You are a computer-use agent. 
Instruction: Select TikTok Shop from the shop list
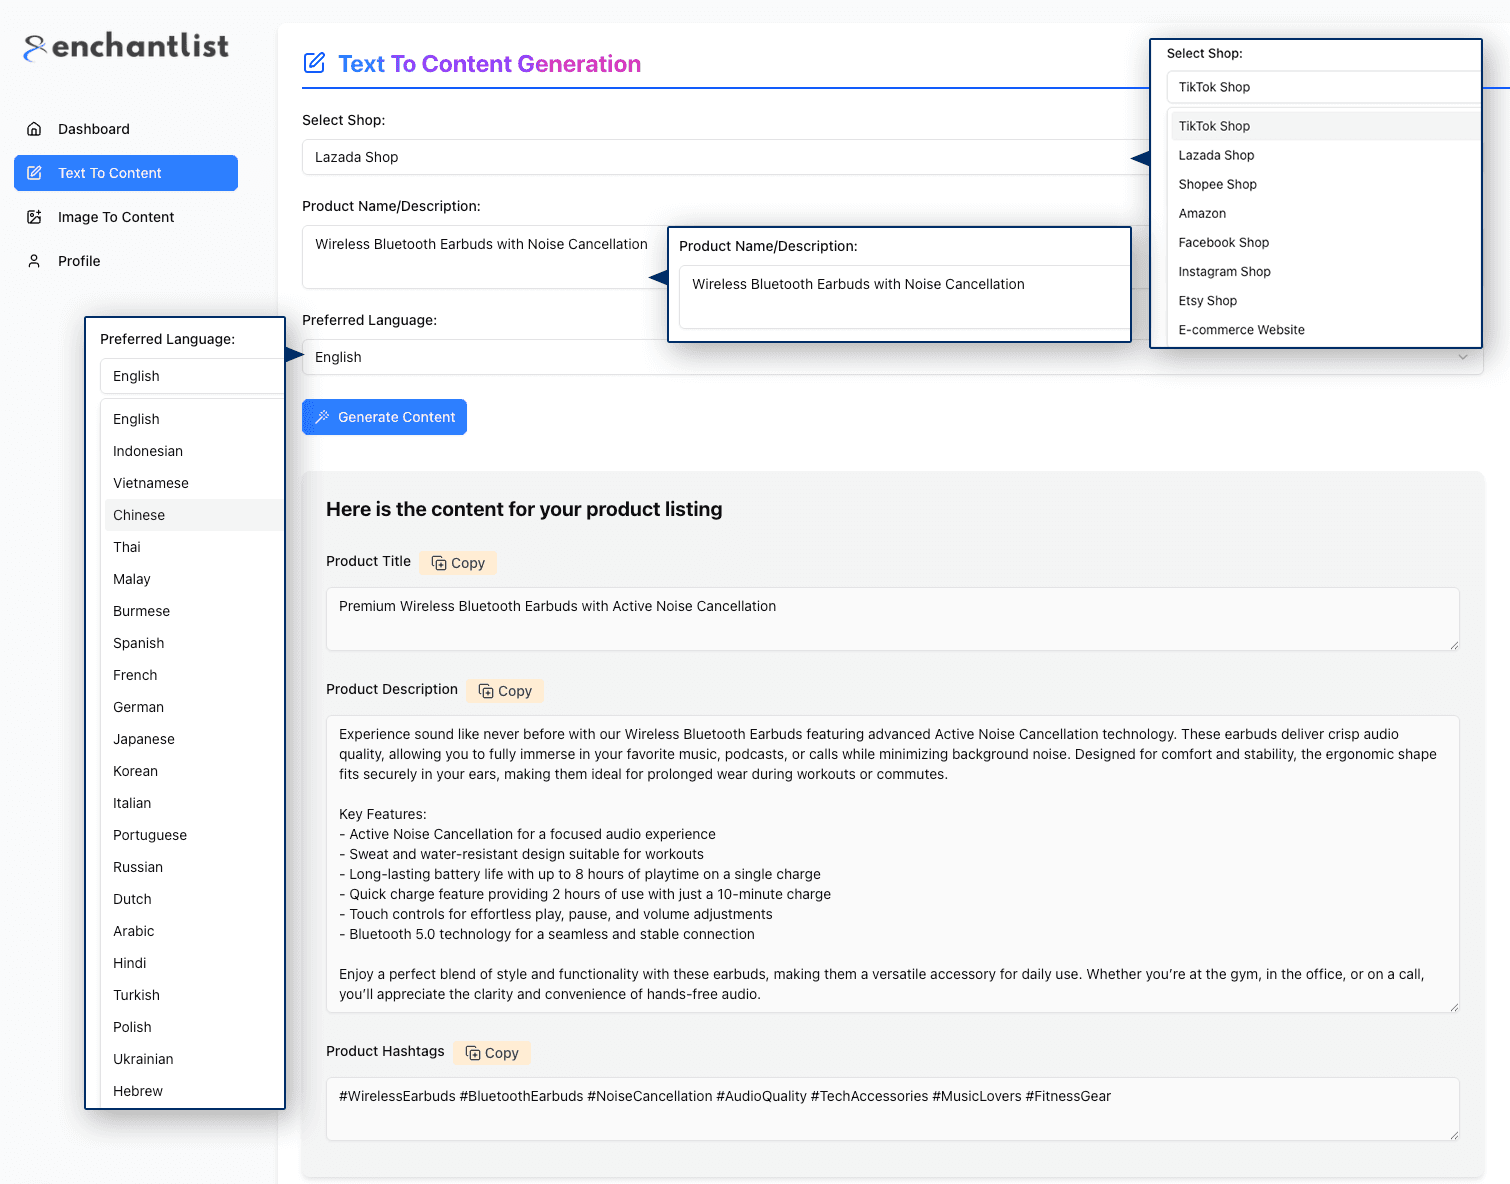(x=1214, y=125)
